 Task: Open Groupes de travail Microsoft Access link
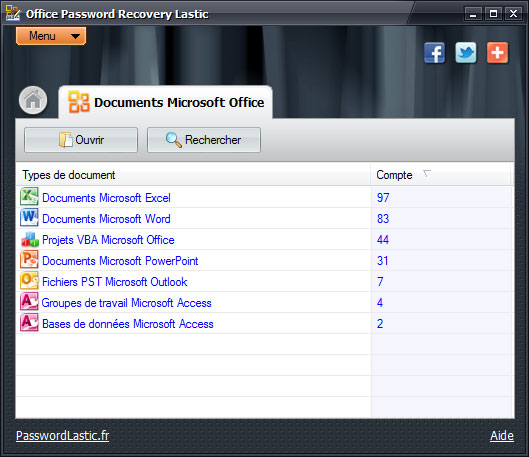point(127,303)
